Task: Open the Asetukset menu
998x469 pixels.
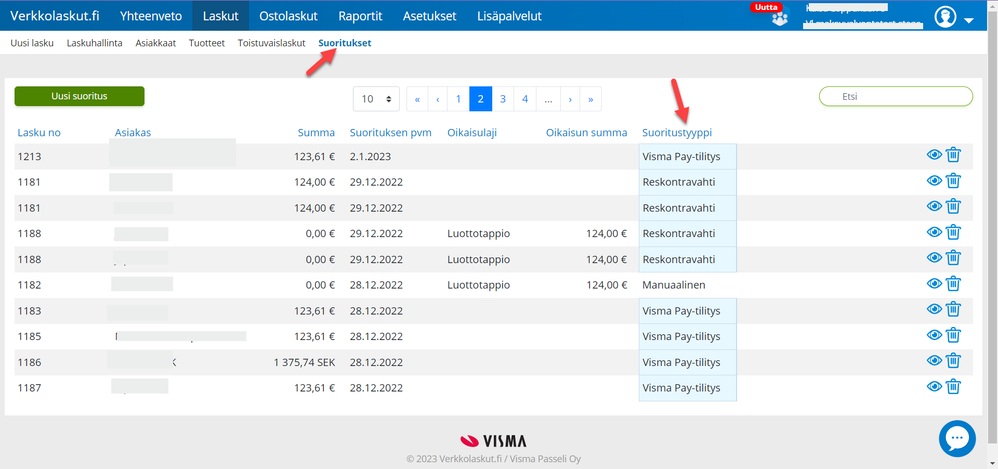Action: click(430, 16)
